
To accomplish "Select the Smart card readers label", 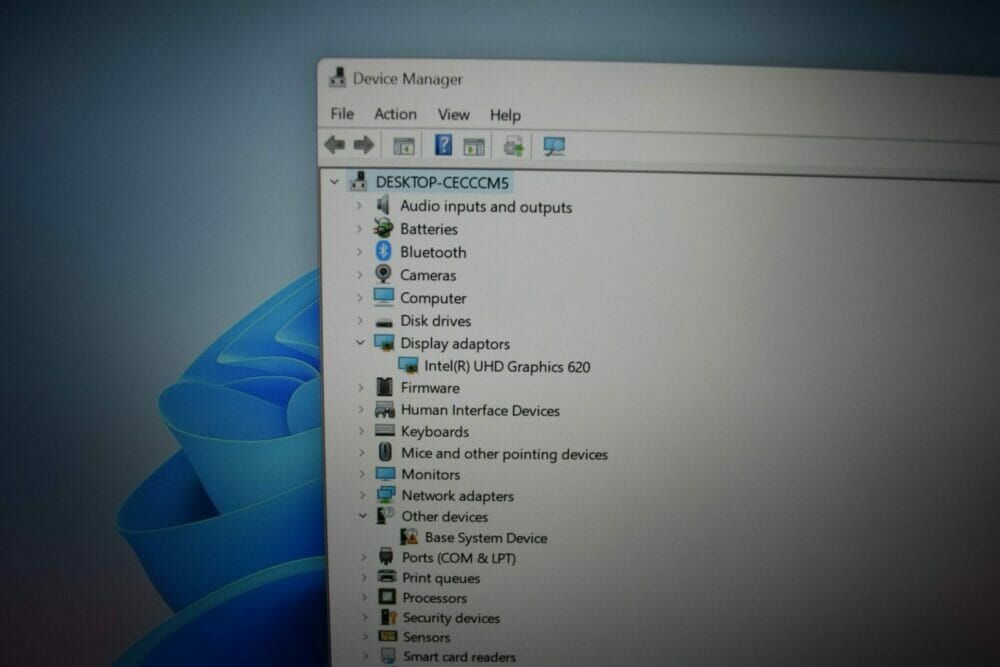I will (x=460, y=656).
